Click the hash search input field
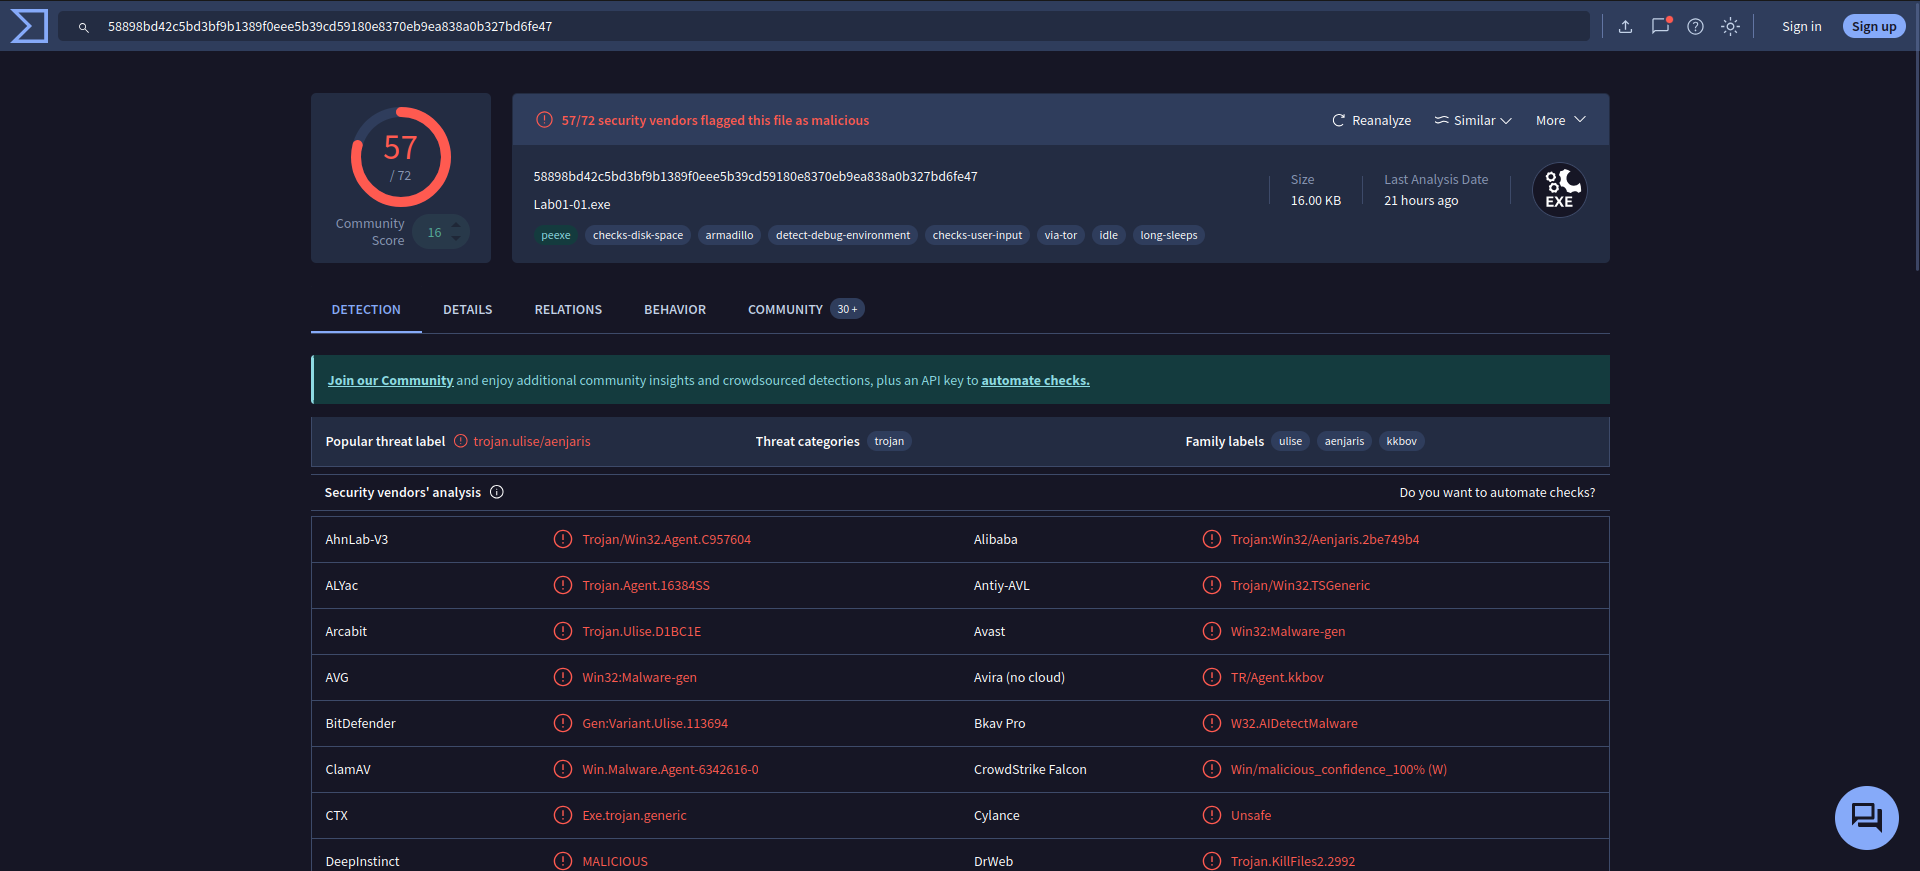Screen dimensions: 1920x871 coord(823,27)
